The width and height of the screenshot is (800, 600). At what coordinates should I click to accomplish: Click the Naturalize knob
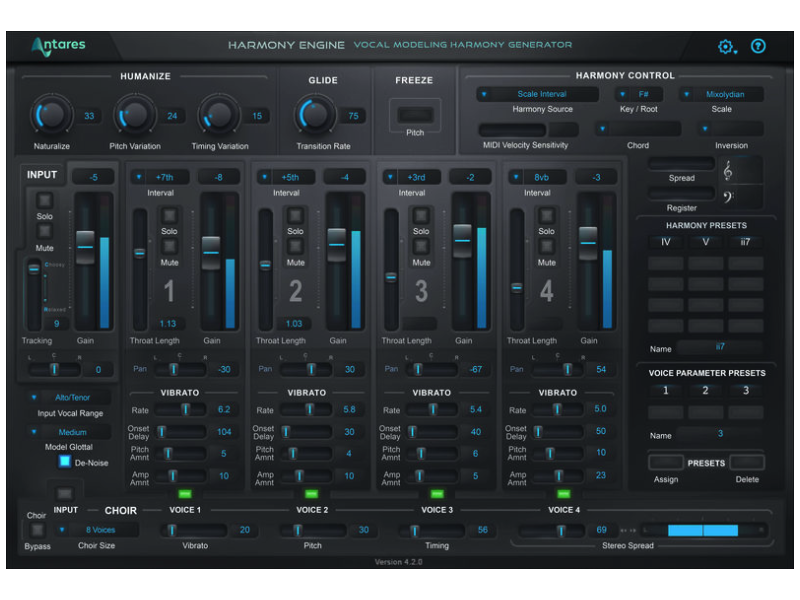pos(52,115)
